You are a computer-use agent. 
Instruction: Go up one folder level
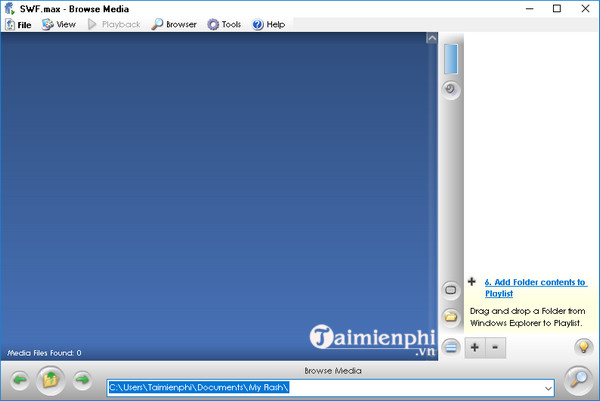point(51,380)
